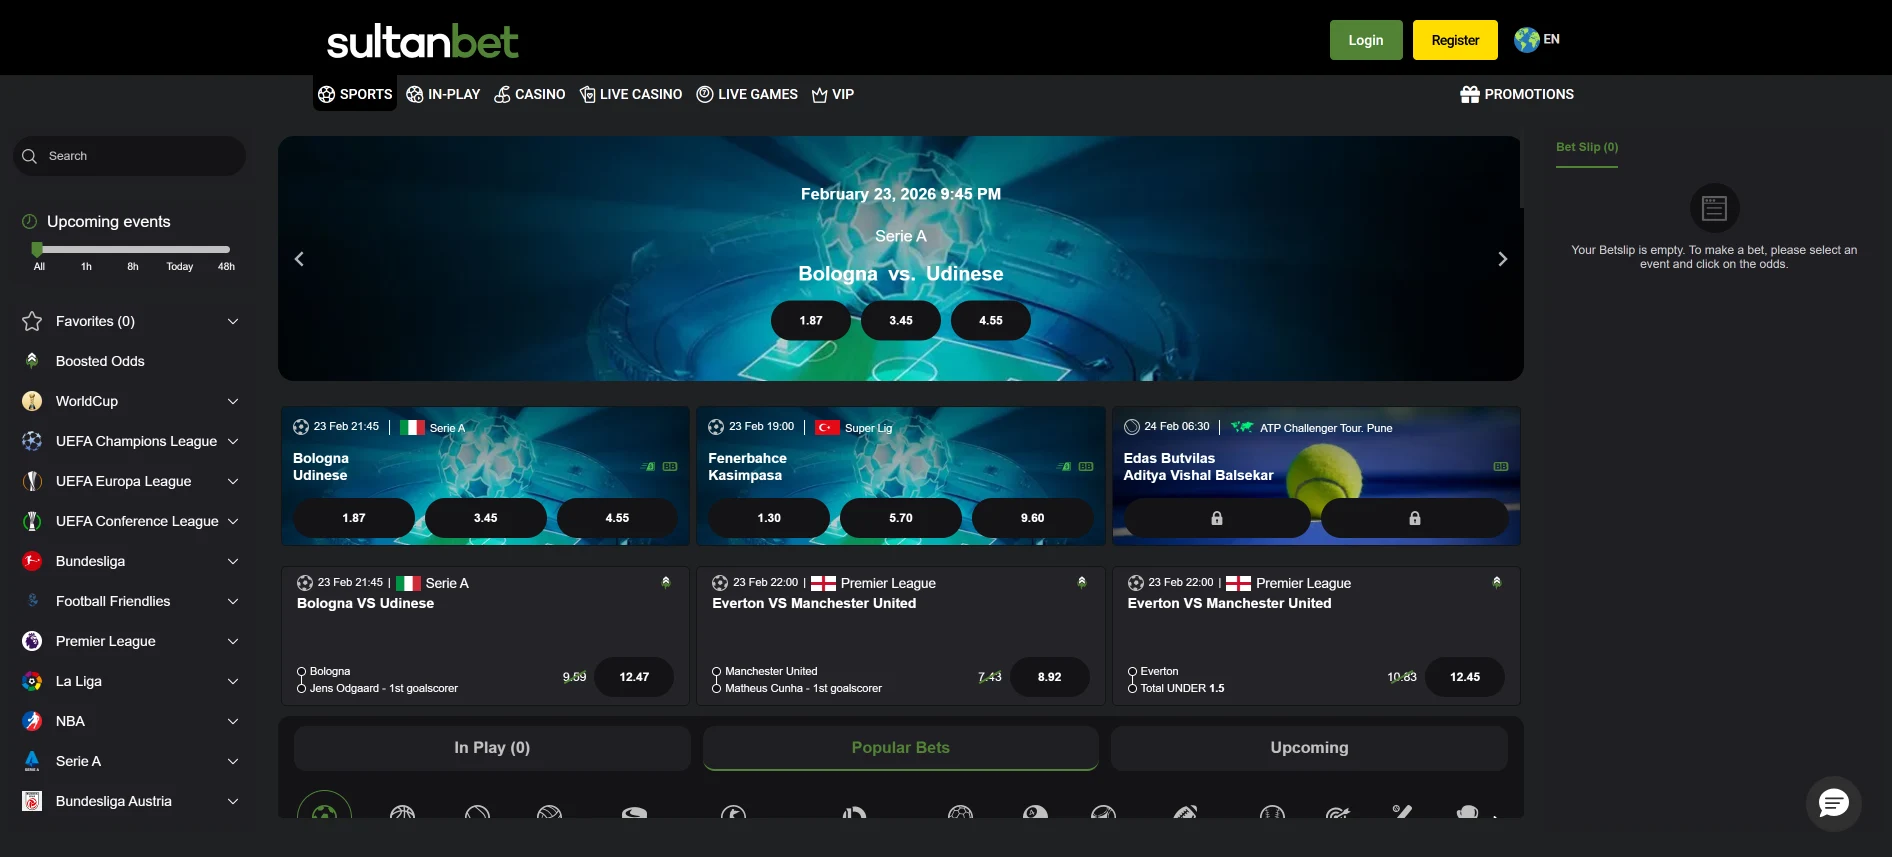Switch to the Popular Bets tab

[x=901, y=748]
